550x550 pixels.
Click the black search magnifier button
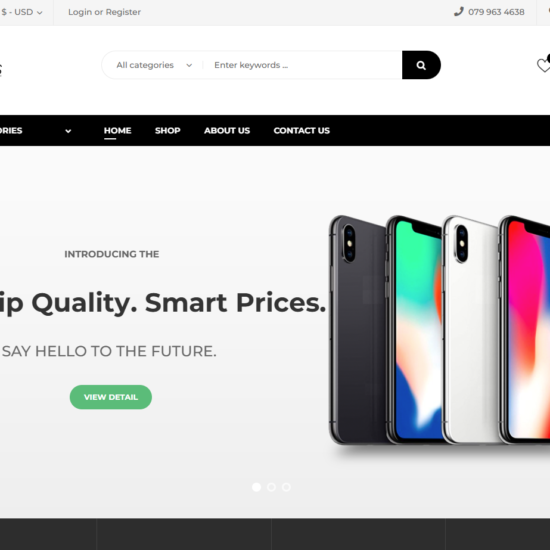point(421,65)
